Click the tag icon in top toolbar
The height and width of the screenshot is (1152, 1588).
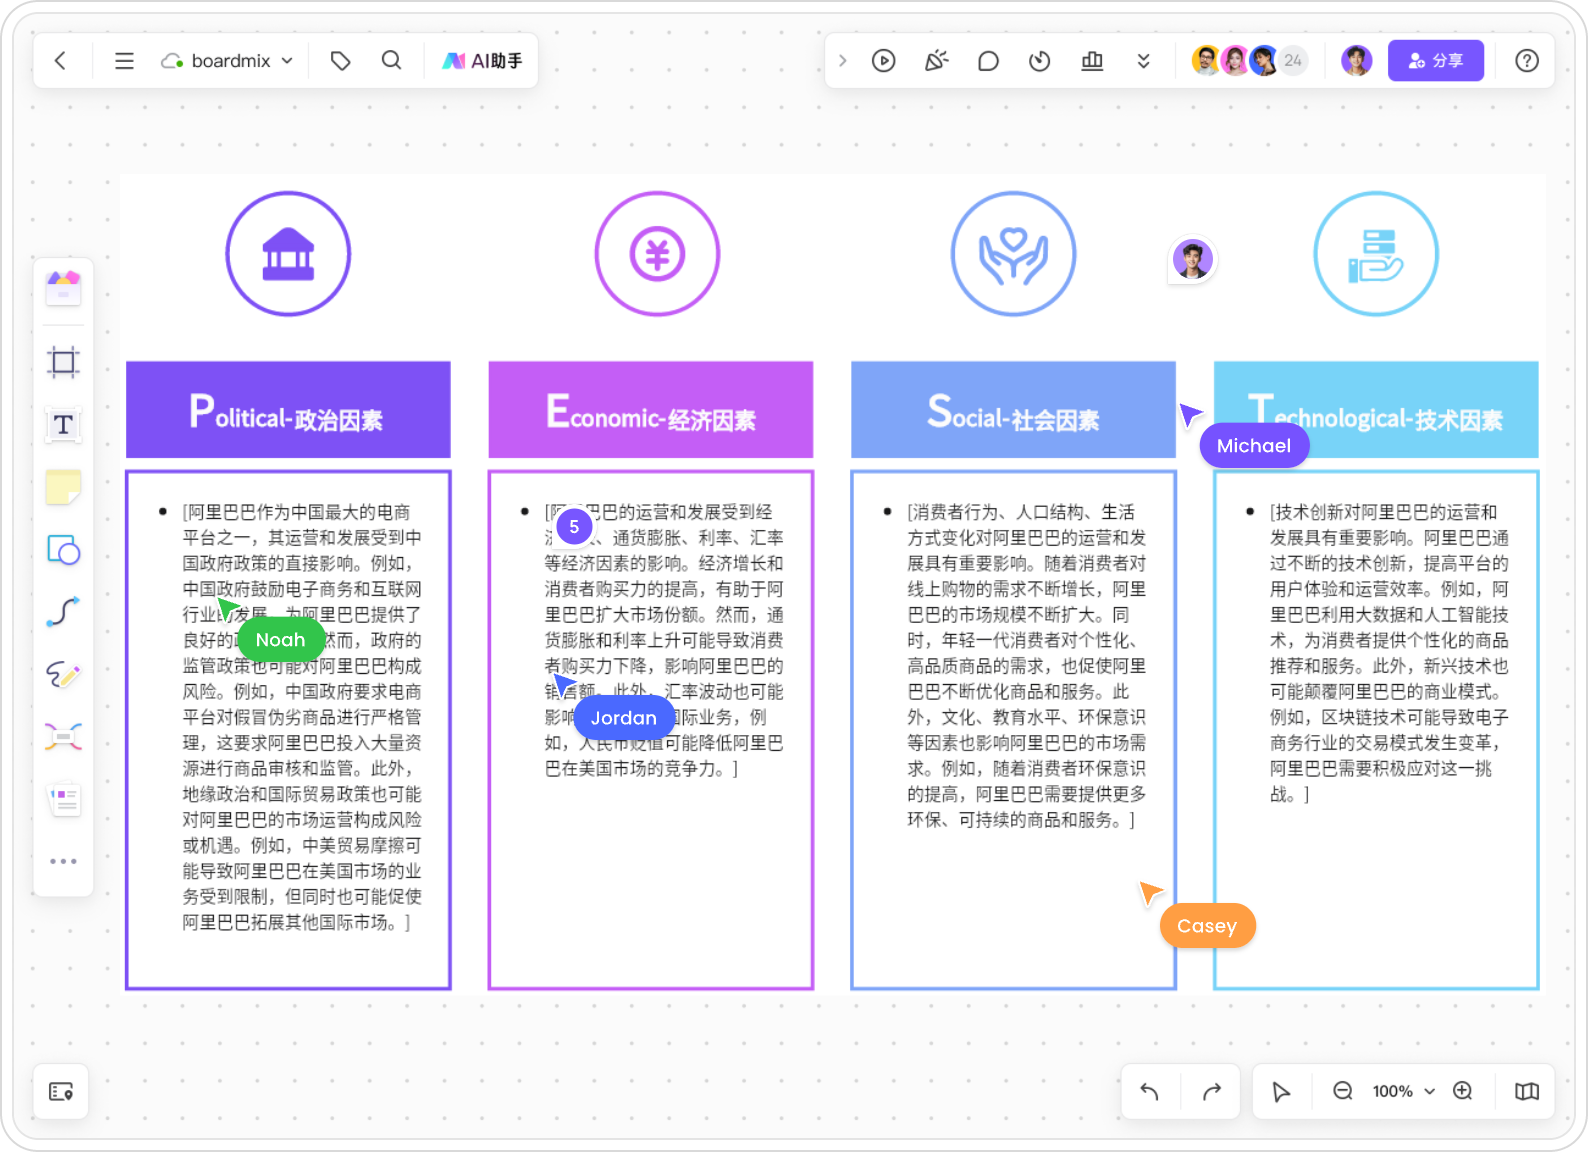(x=341, y=61)
